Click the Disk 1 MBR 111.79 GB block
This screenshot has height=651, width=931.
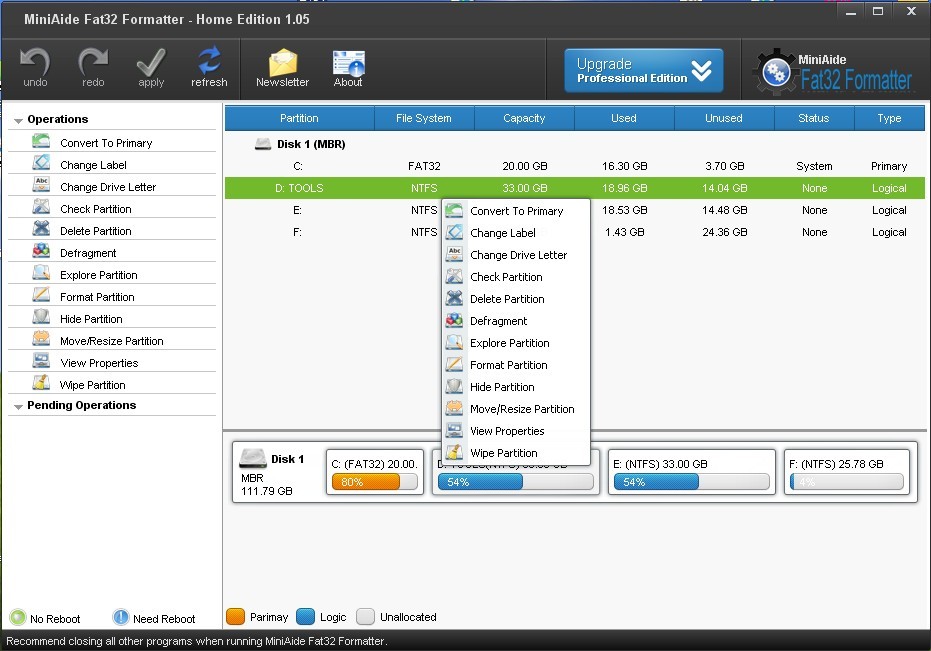pos(275,474)
